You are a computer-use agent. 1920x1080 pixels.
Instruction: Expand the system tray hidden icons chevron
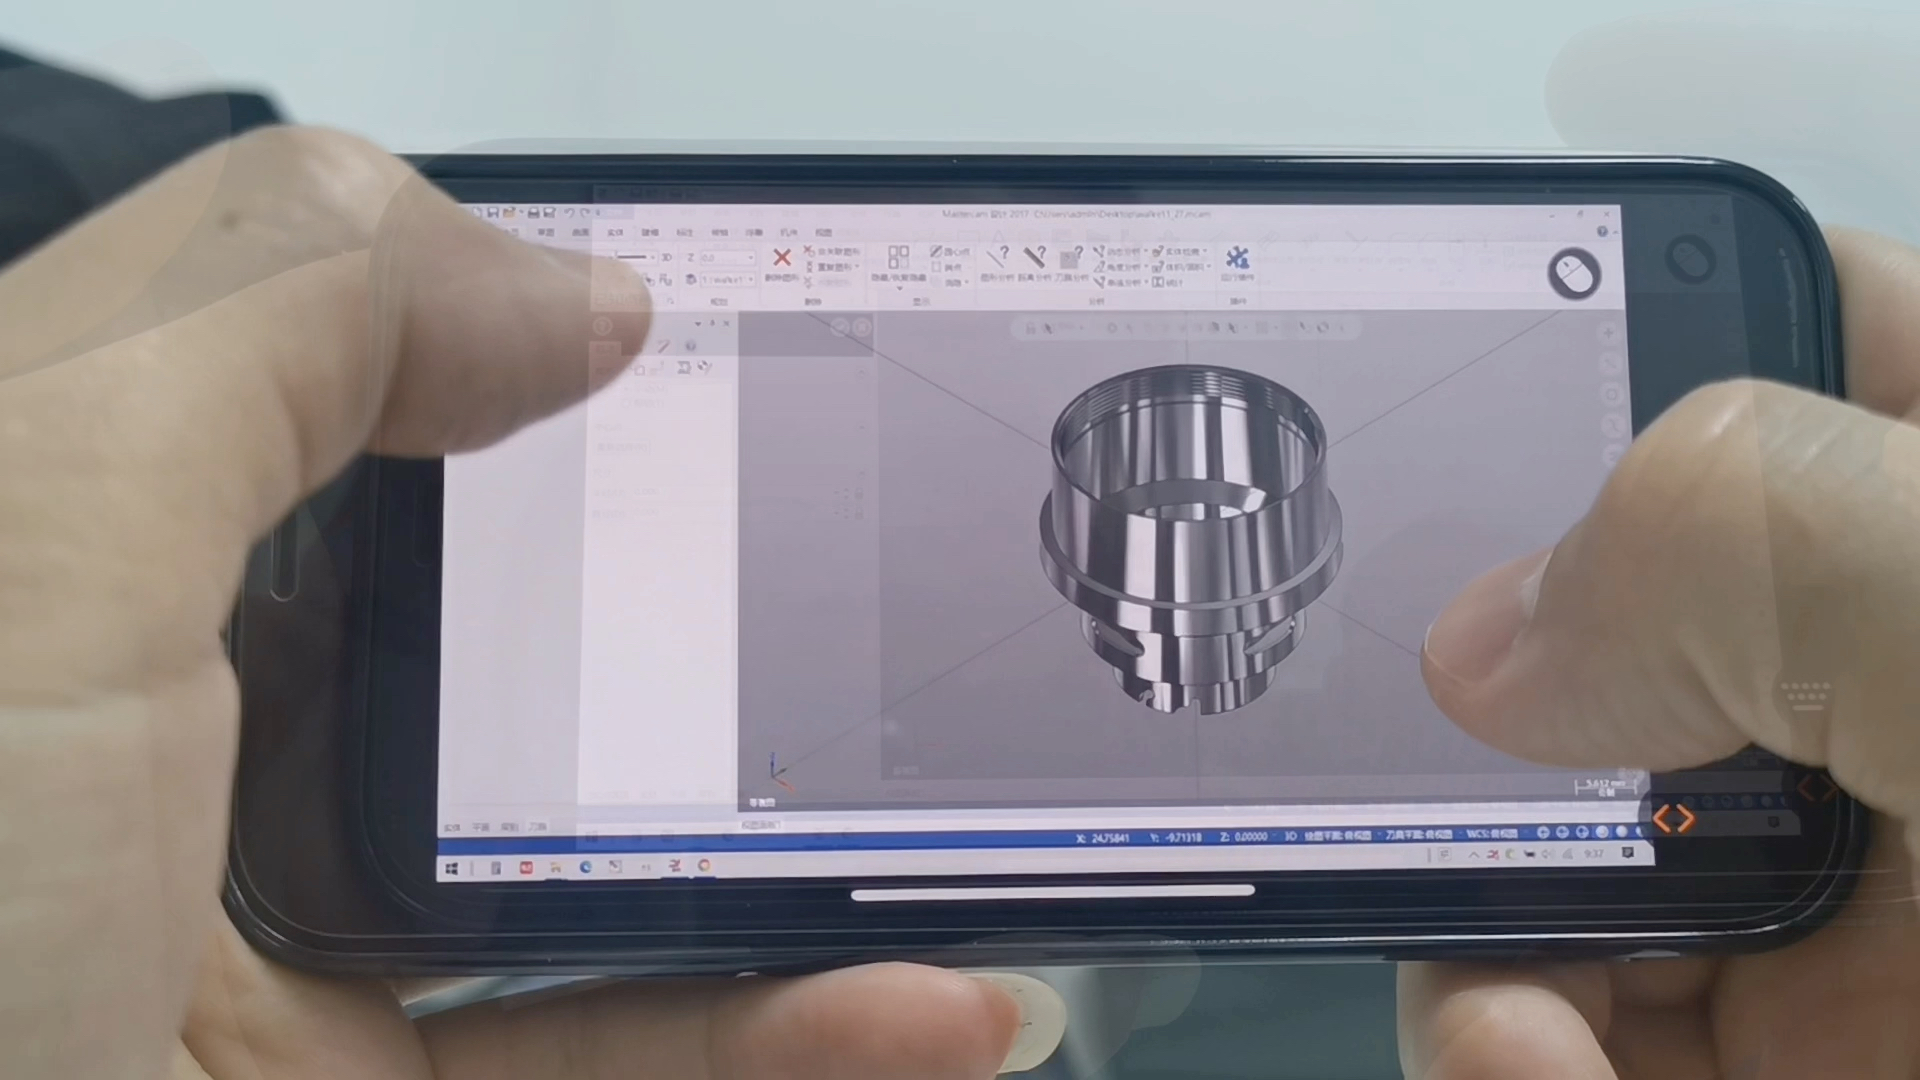[x=1473, y=855]
